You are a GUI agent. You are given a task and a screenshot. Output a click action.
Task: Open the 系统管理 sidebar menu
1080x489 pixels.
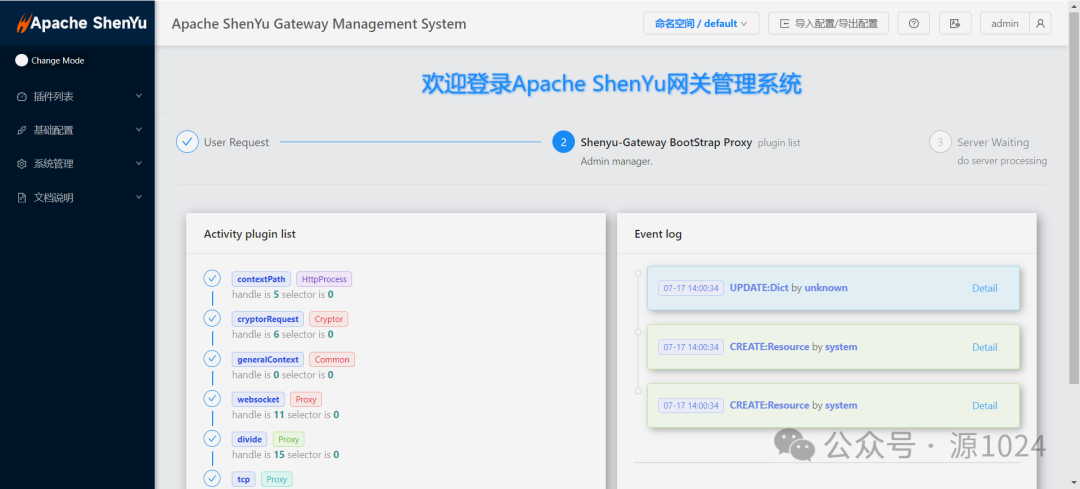tap(77, 164)
